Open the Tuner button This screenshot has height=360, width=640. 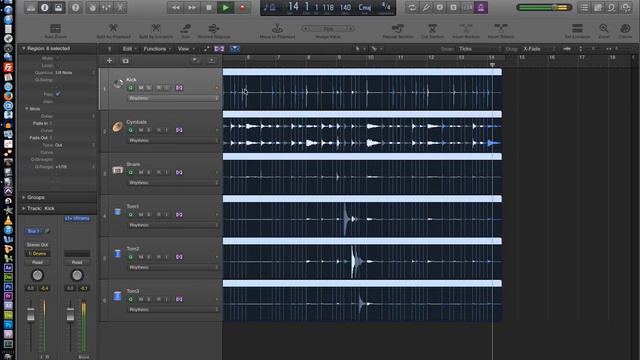tap(426, 7)
